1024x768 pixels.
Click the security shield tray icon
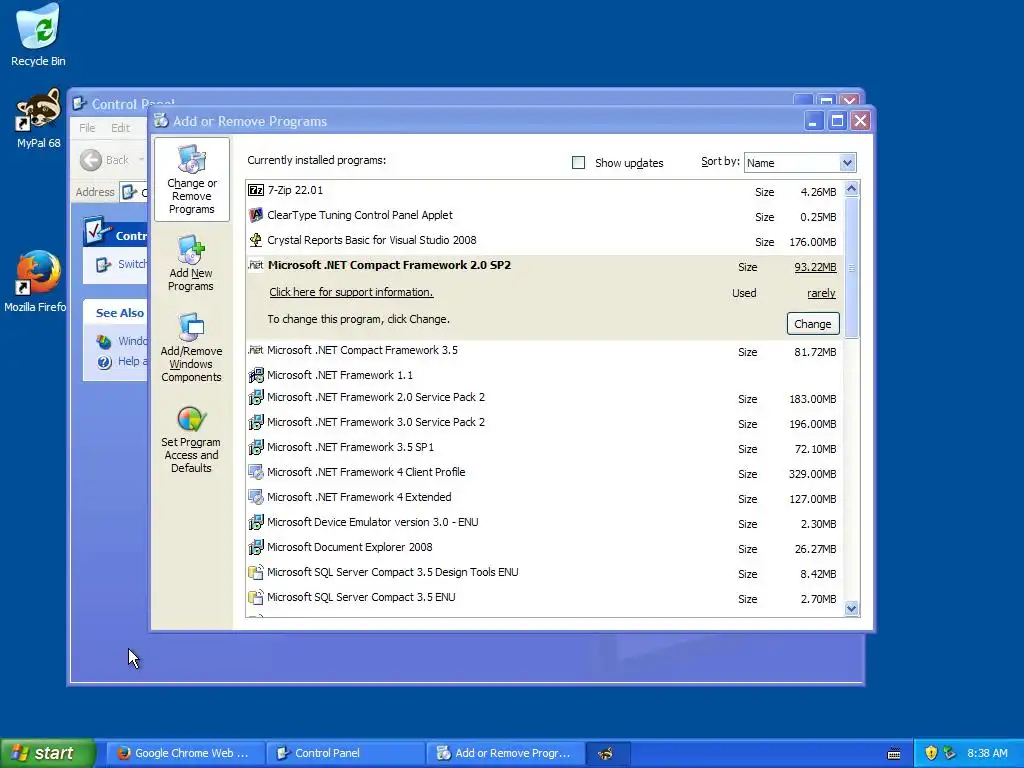tap(931, 753)
